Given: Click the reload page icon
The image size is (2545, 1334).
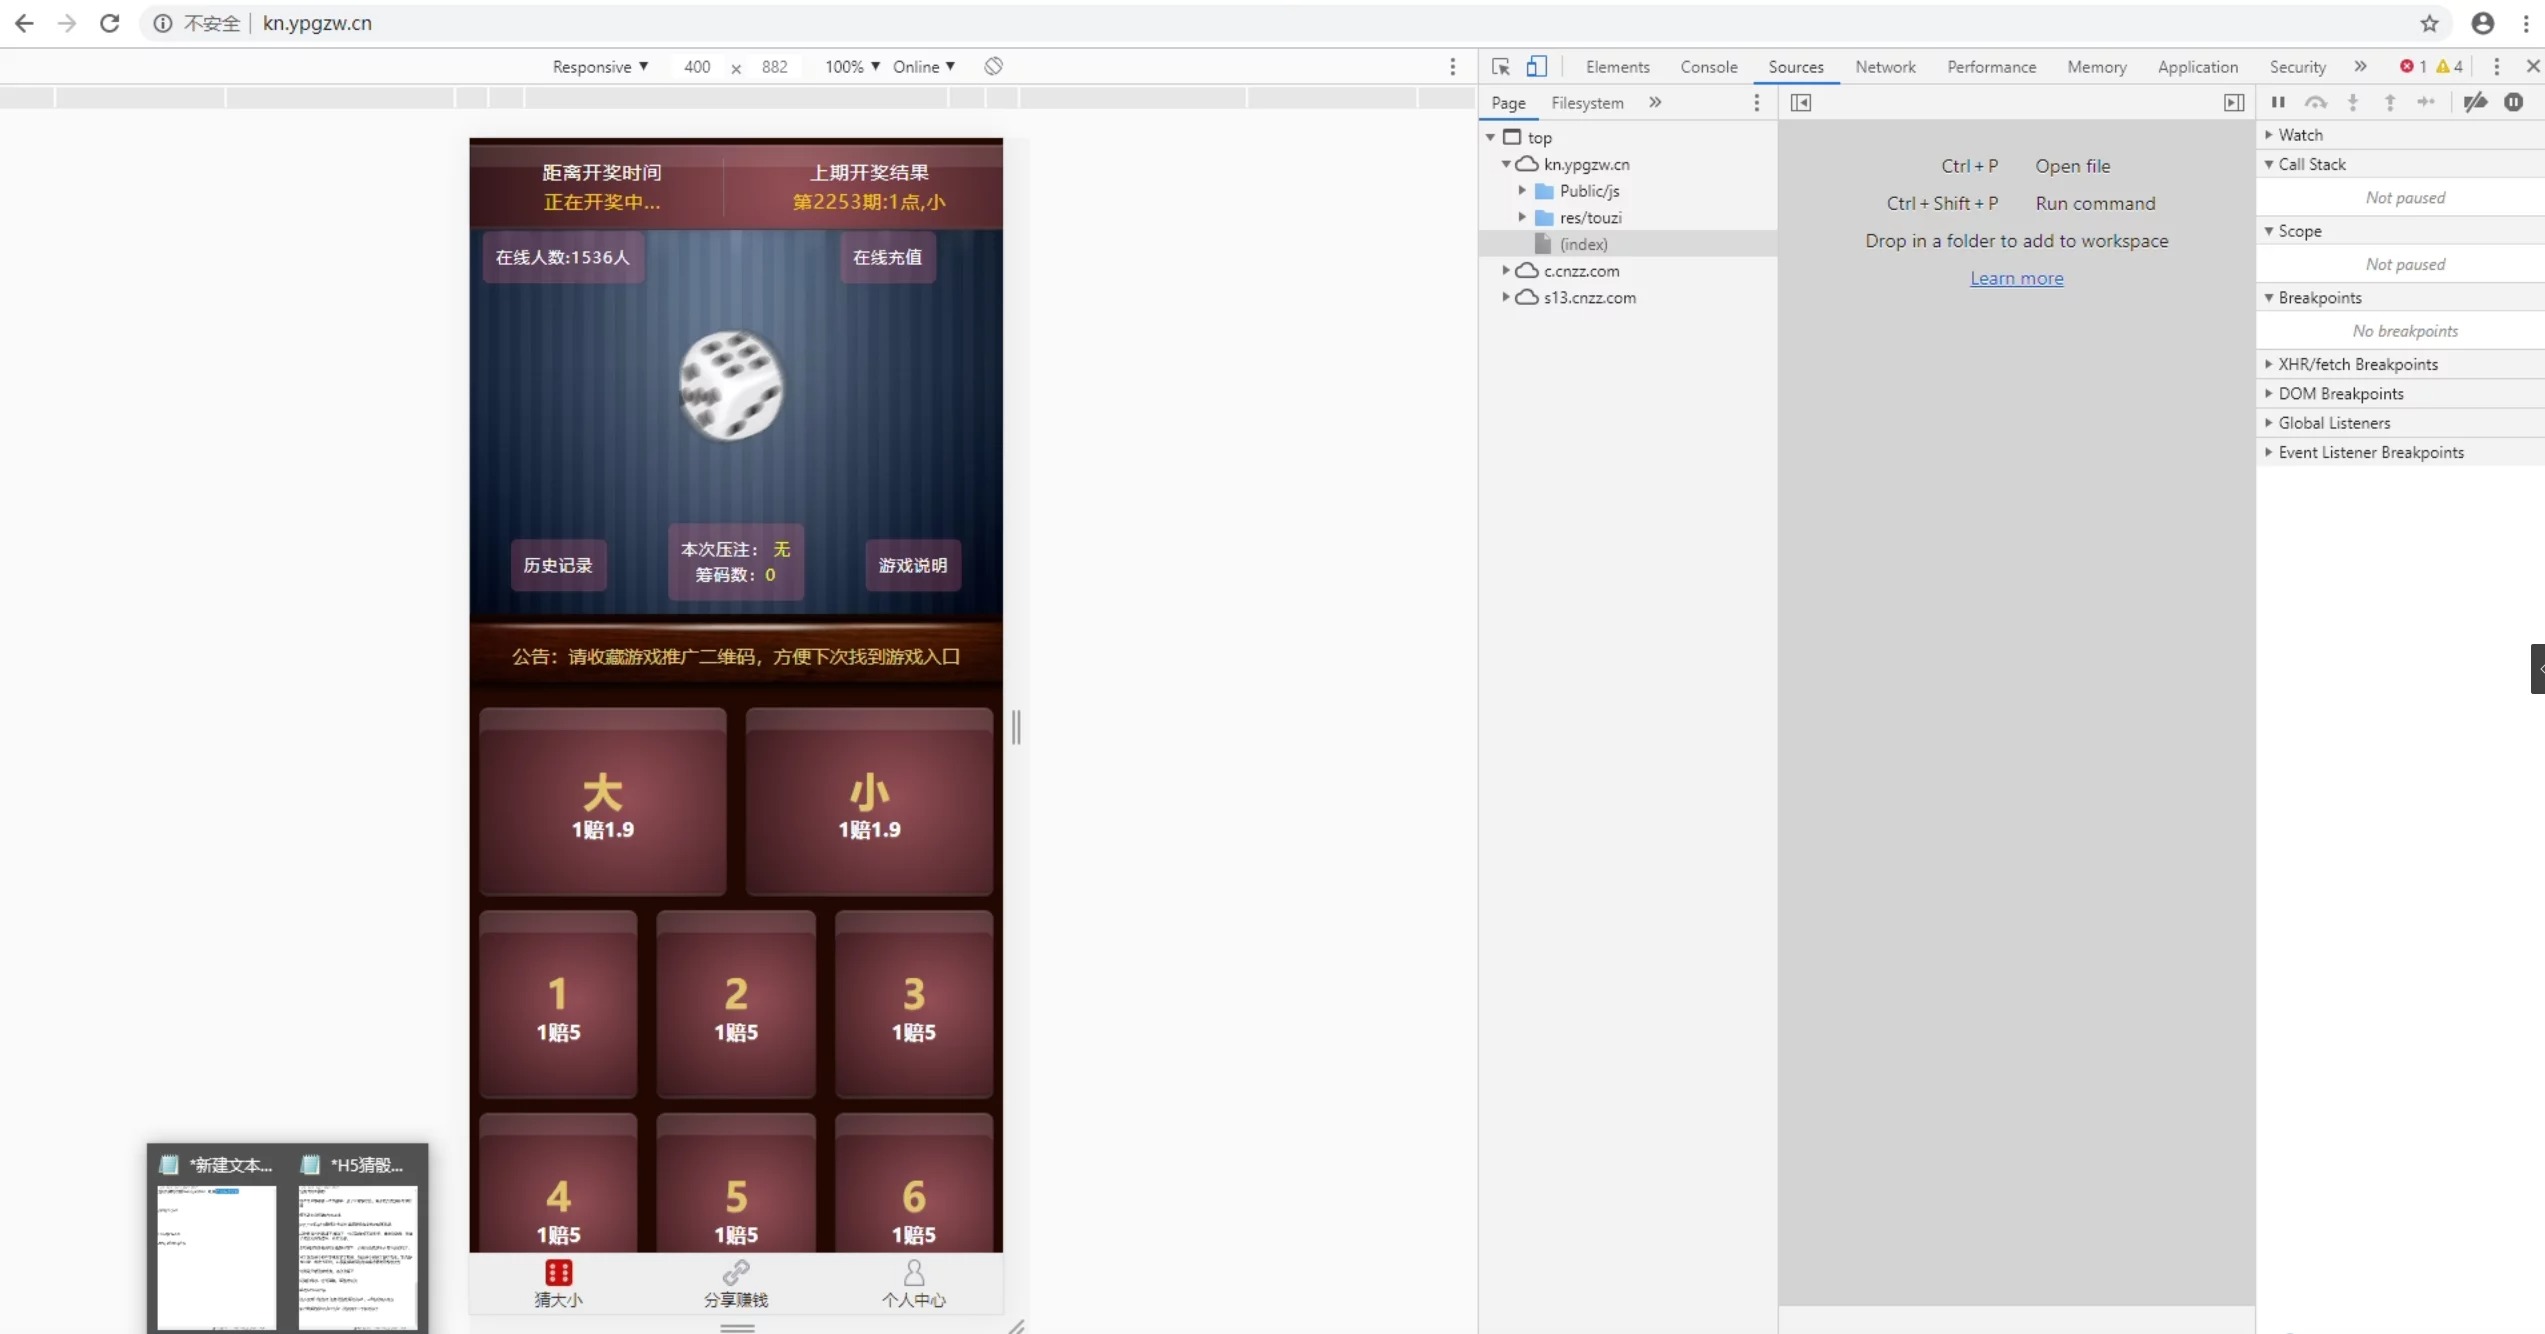Looking at the screenshot, I should 110,23.
